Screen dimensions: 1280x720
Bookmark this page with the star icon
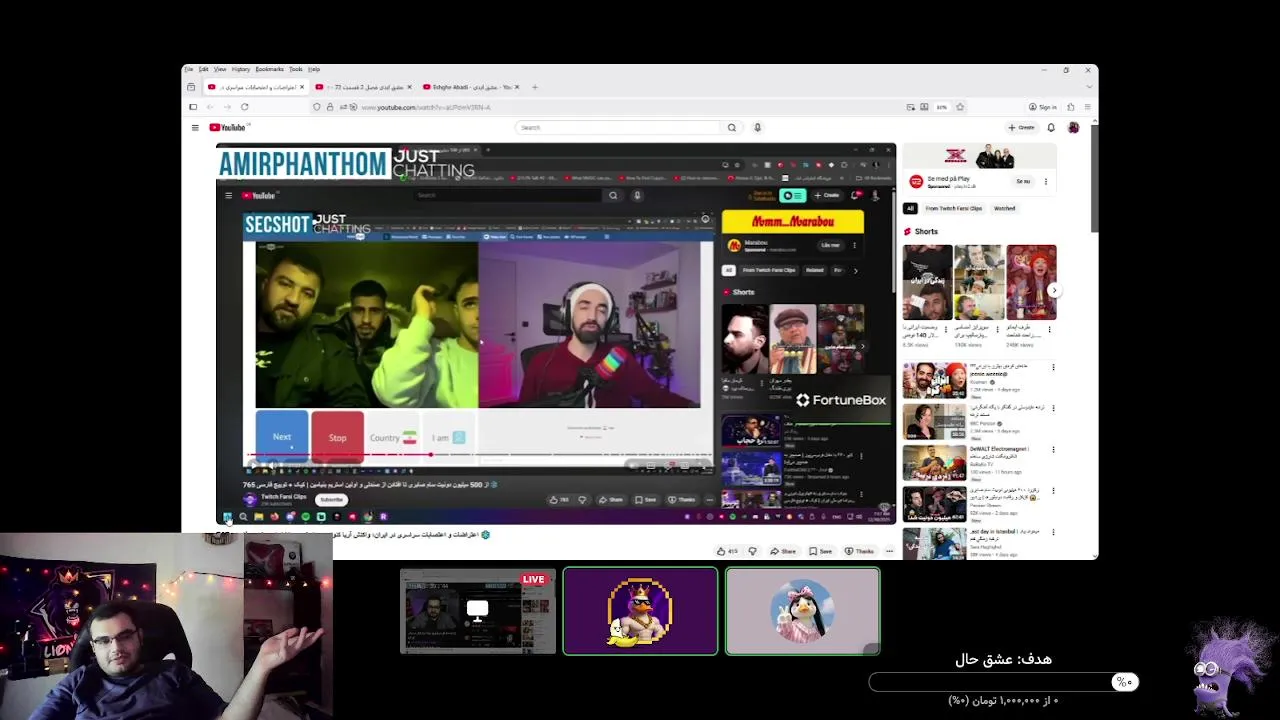(x=960, y=107)
